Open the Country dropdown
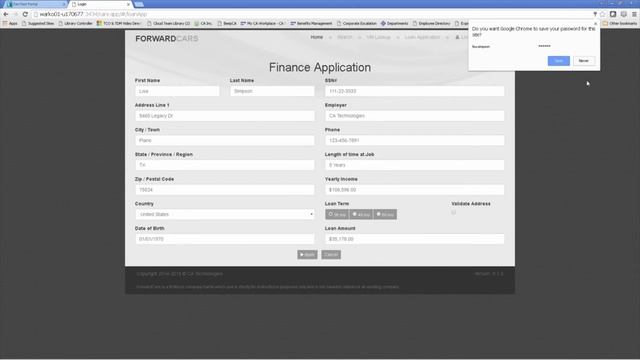The image size is (640, 360). click(x=224, y=214)
